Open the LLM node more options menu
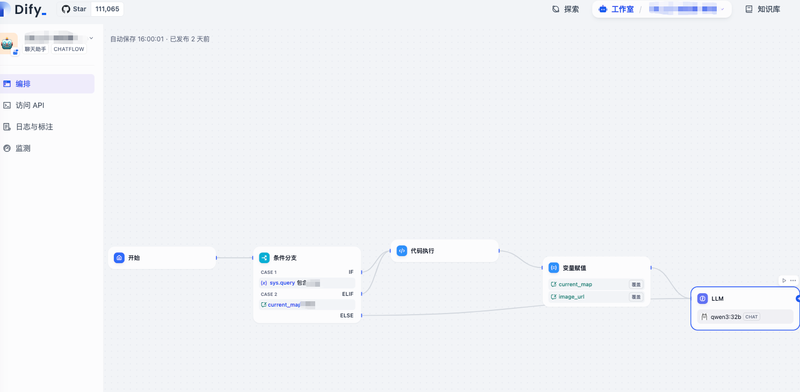The image size is (800, 392). point(792,280)
